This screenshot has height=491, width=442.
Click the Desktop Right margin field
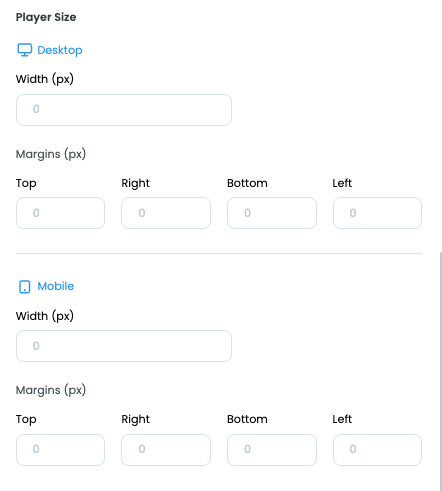(x=166, y=213)
